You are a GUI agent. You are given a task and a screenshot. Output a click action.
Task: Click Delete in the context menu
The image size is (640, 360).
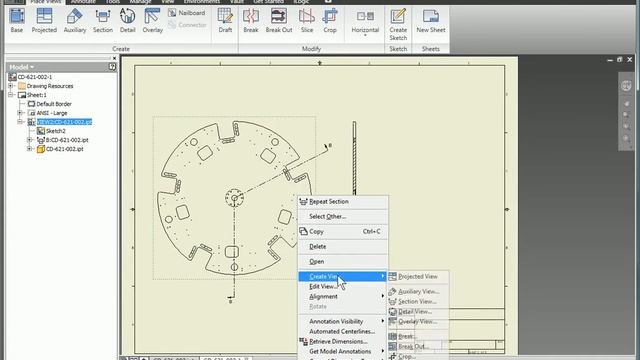(343, 247)
